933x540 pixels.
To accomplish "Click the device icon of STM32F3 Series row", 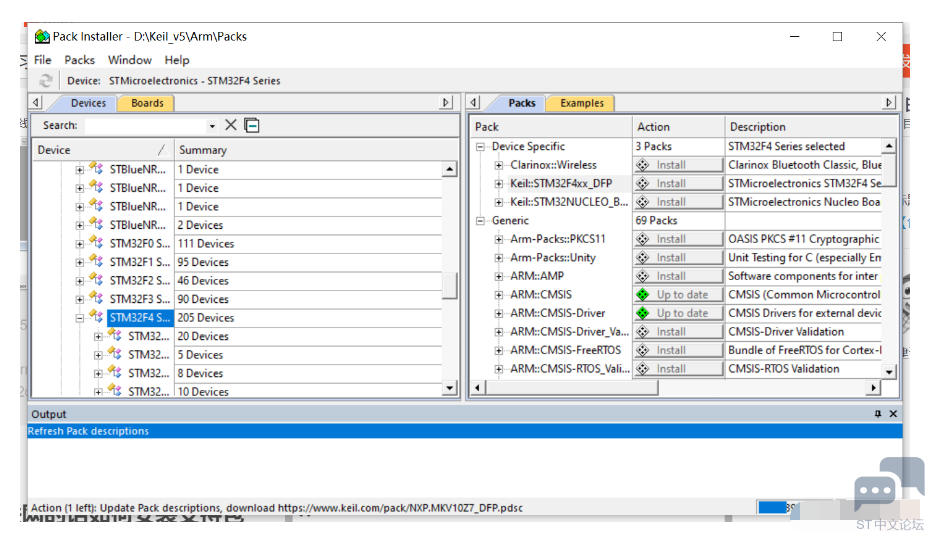I will click(96, 298).
